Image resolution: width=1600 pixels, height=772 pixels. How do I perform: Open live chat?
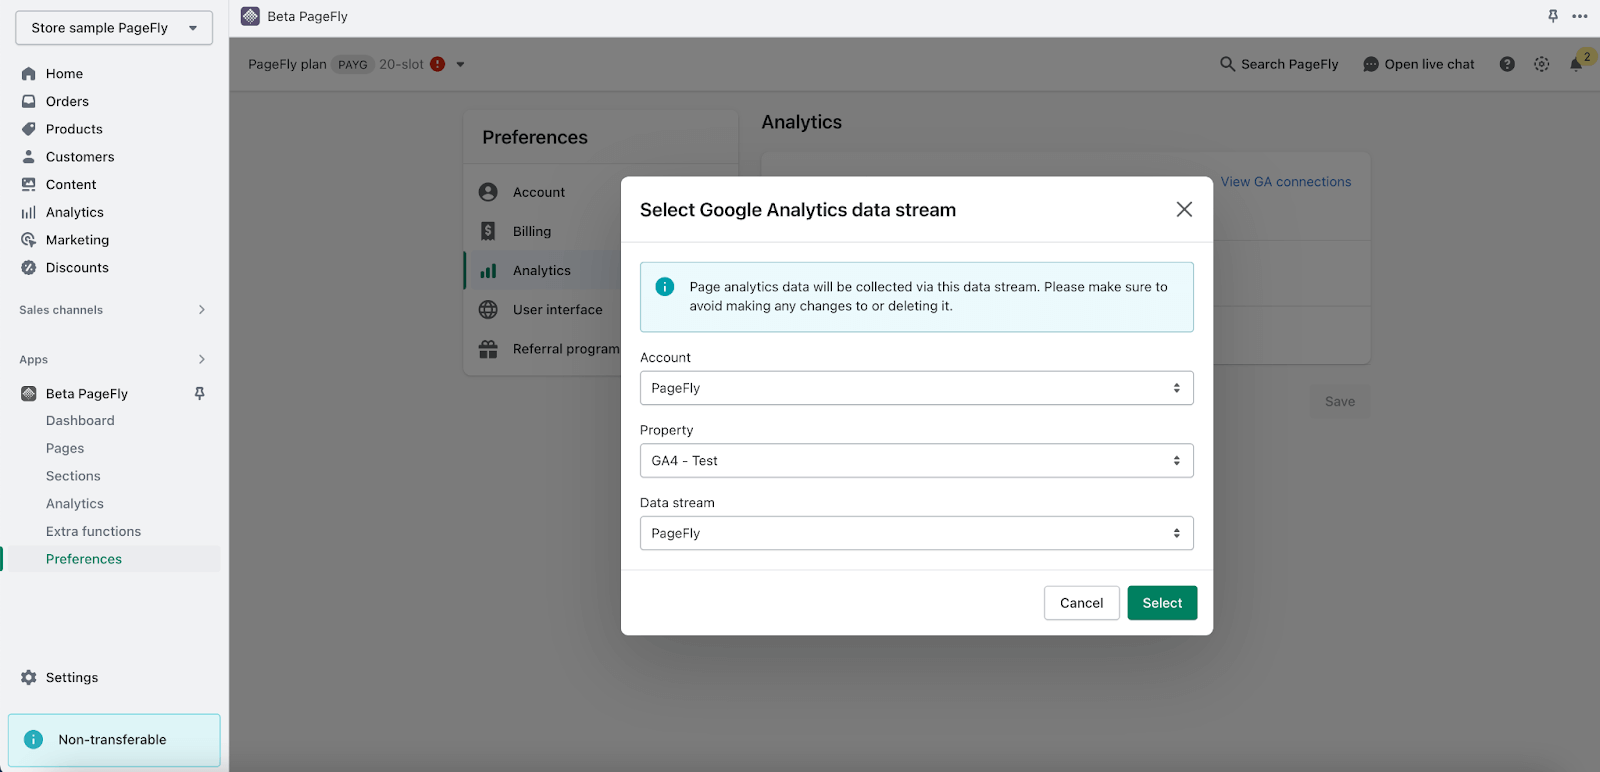coord(1418,64)
